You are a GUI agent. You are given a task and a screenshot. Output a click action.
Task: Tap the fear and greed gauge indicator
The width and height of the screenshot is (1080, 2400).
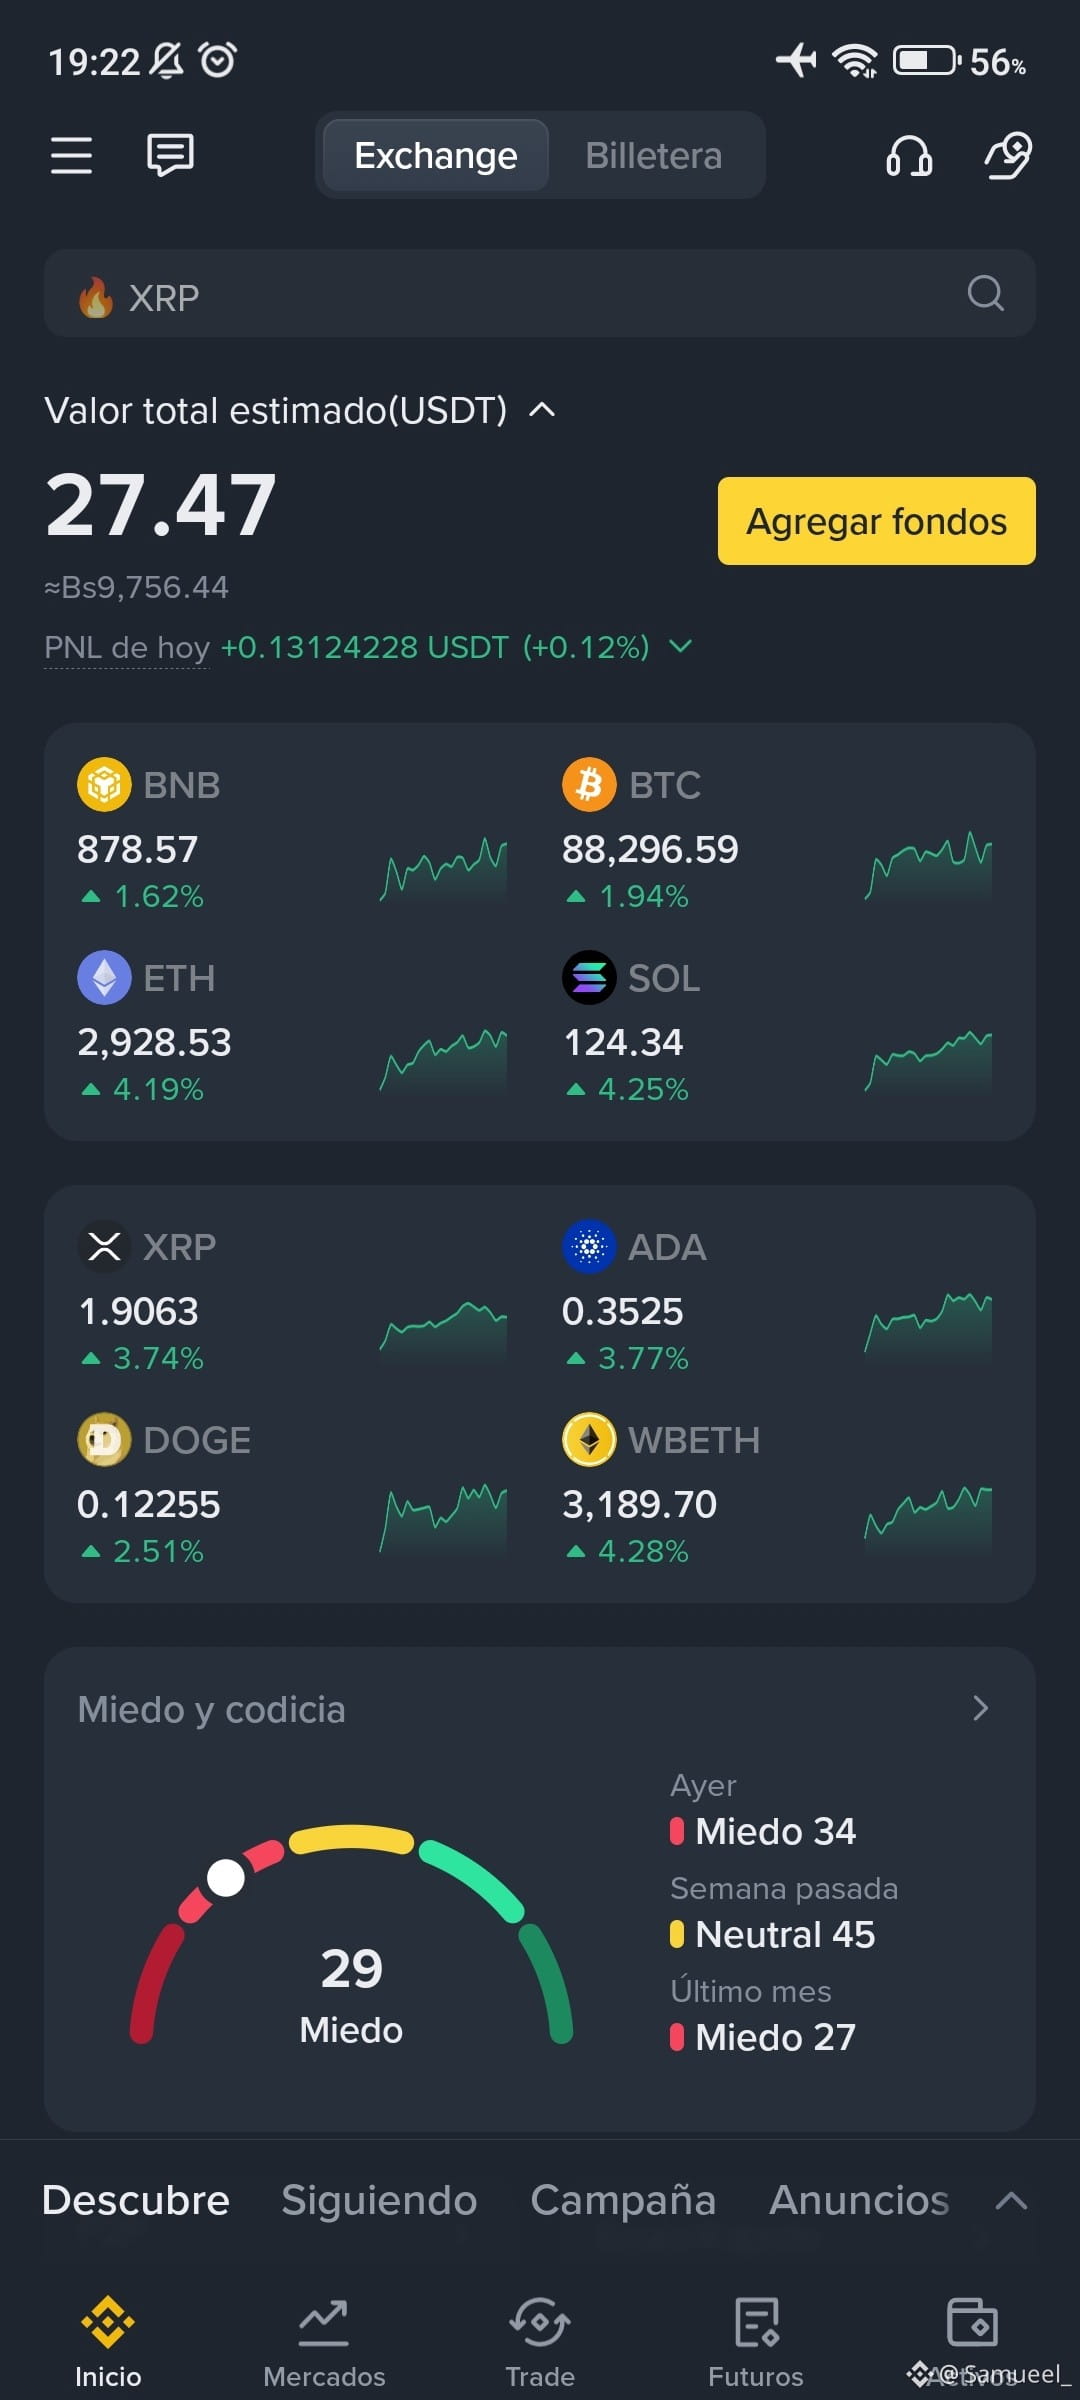click(x=225, y=1877)
